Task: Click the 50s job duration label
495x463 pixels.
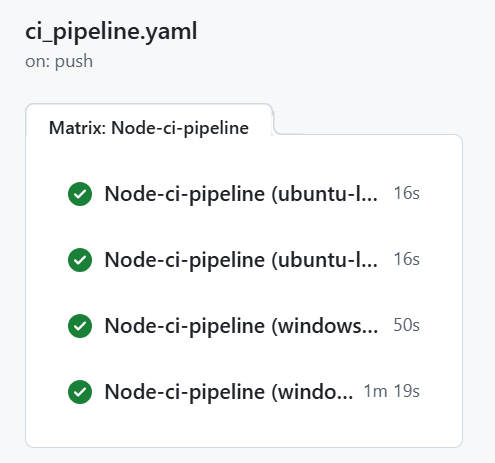Action: tap(406, 325)
